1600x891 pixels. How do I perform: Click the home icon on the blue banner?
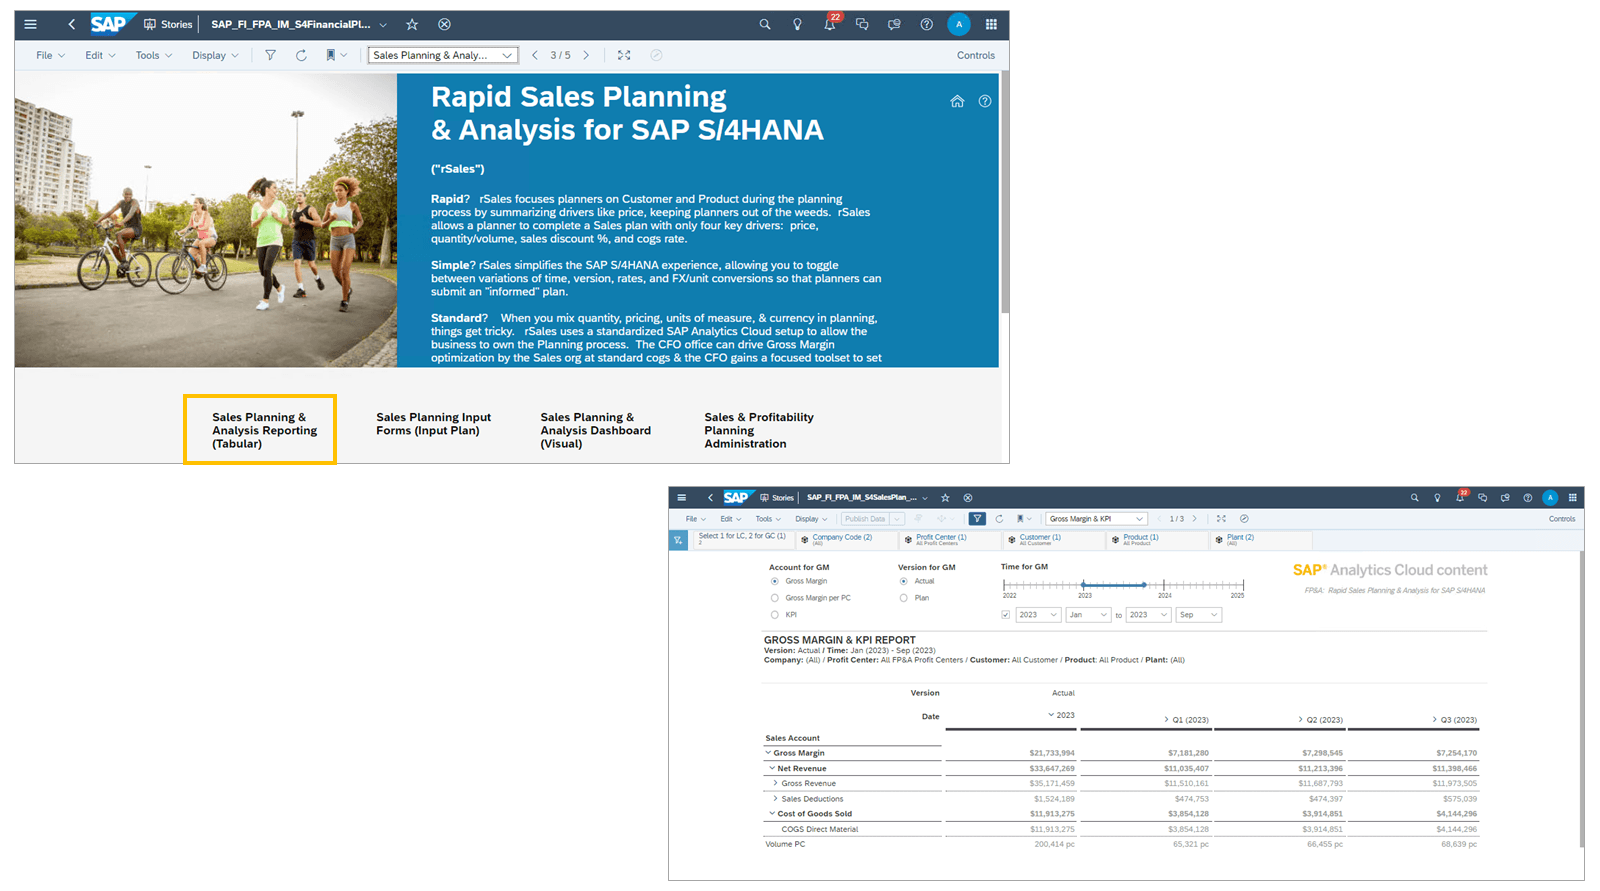[x=957, y=101]
